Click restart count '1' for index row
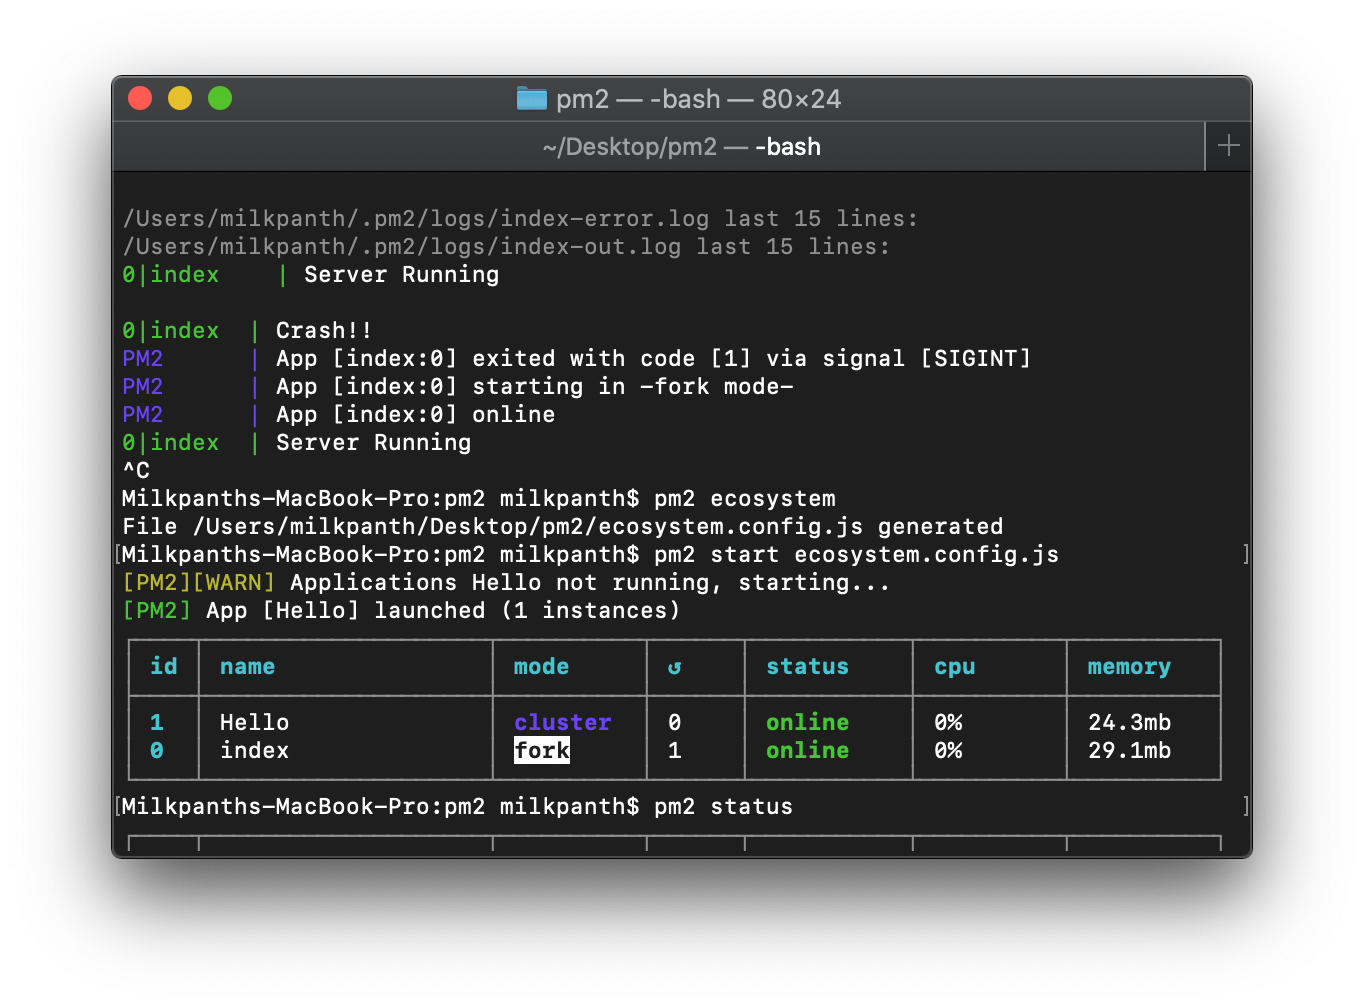The width and height of the screenshot is (1364, 1006). pyautogui.click(x=675, y=750)
